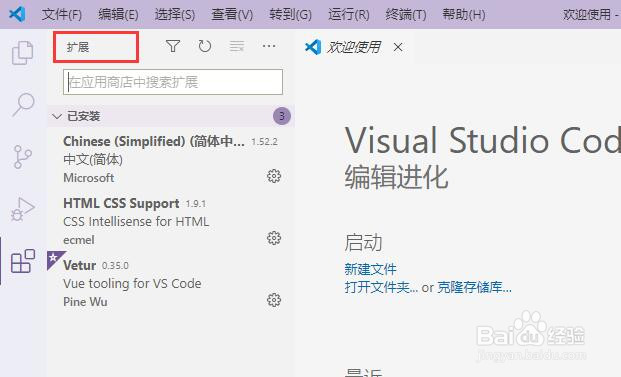Select the HTML CSS Support extension entry
This screenshot has width=621, height=377.
pyautogui.click(x=171, y=221)
